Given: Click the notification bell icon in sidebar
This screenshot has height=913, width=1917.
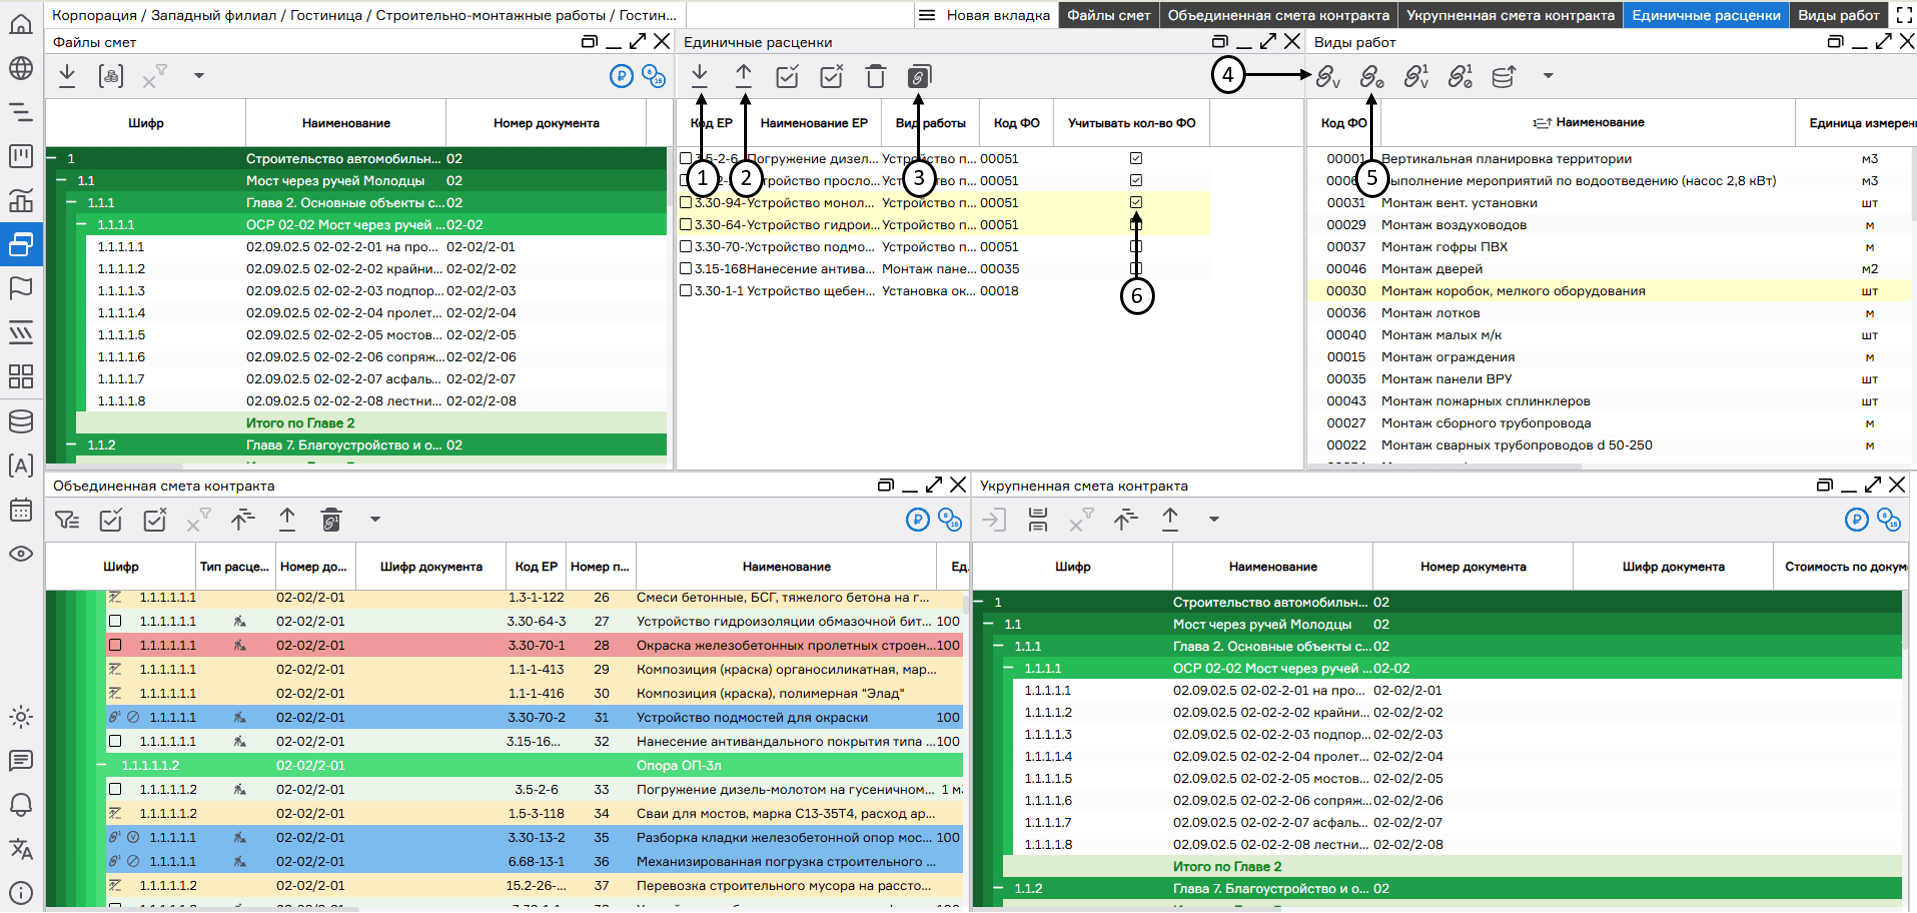Looking at the screenshot, I should (x=21, y=805).
